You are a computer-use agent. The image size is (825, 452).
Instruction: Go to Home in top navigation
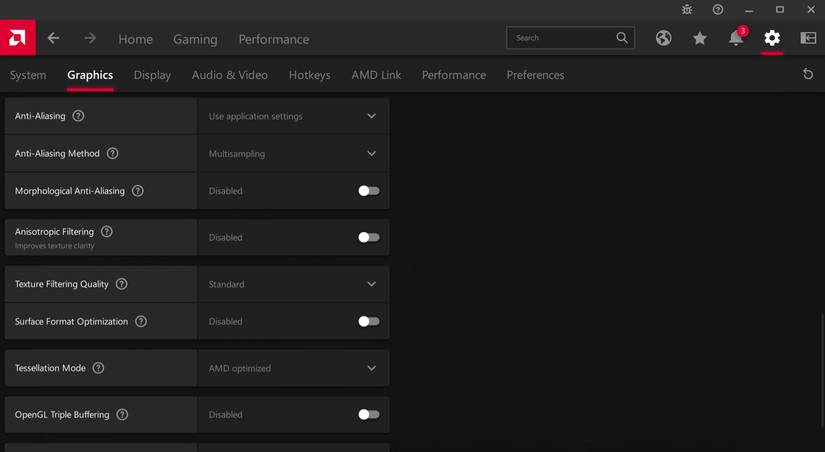[x=135, y=39]
